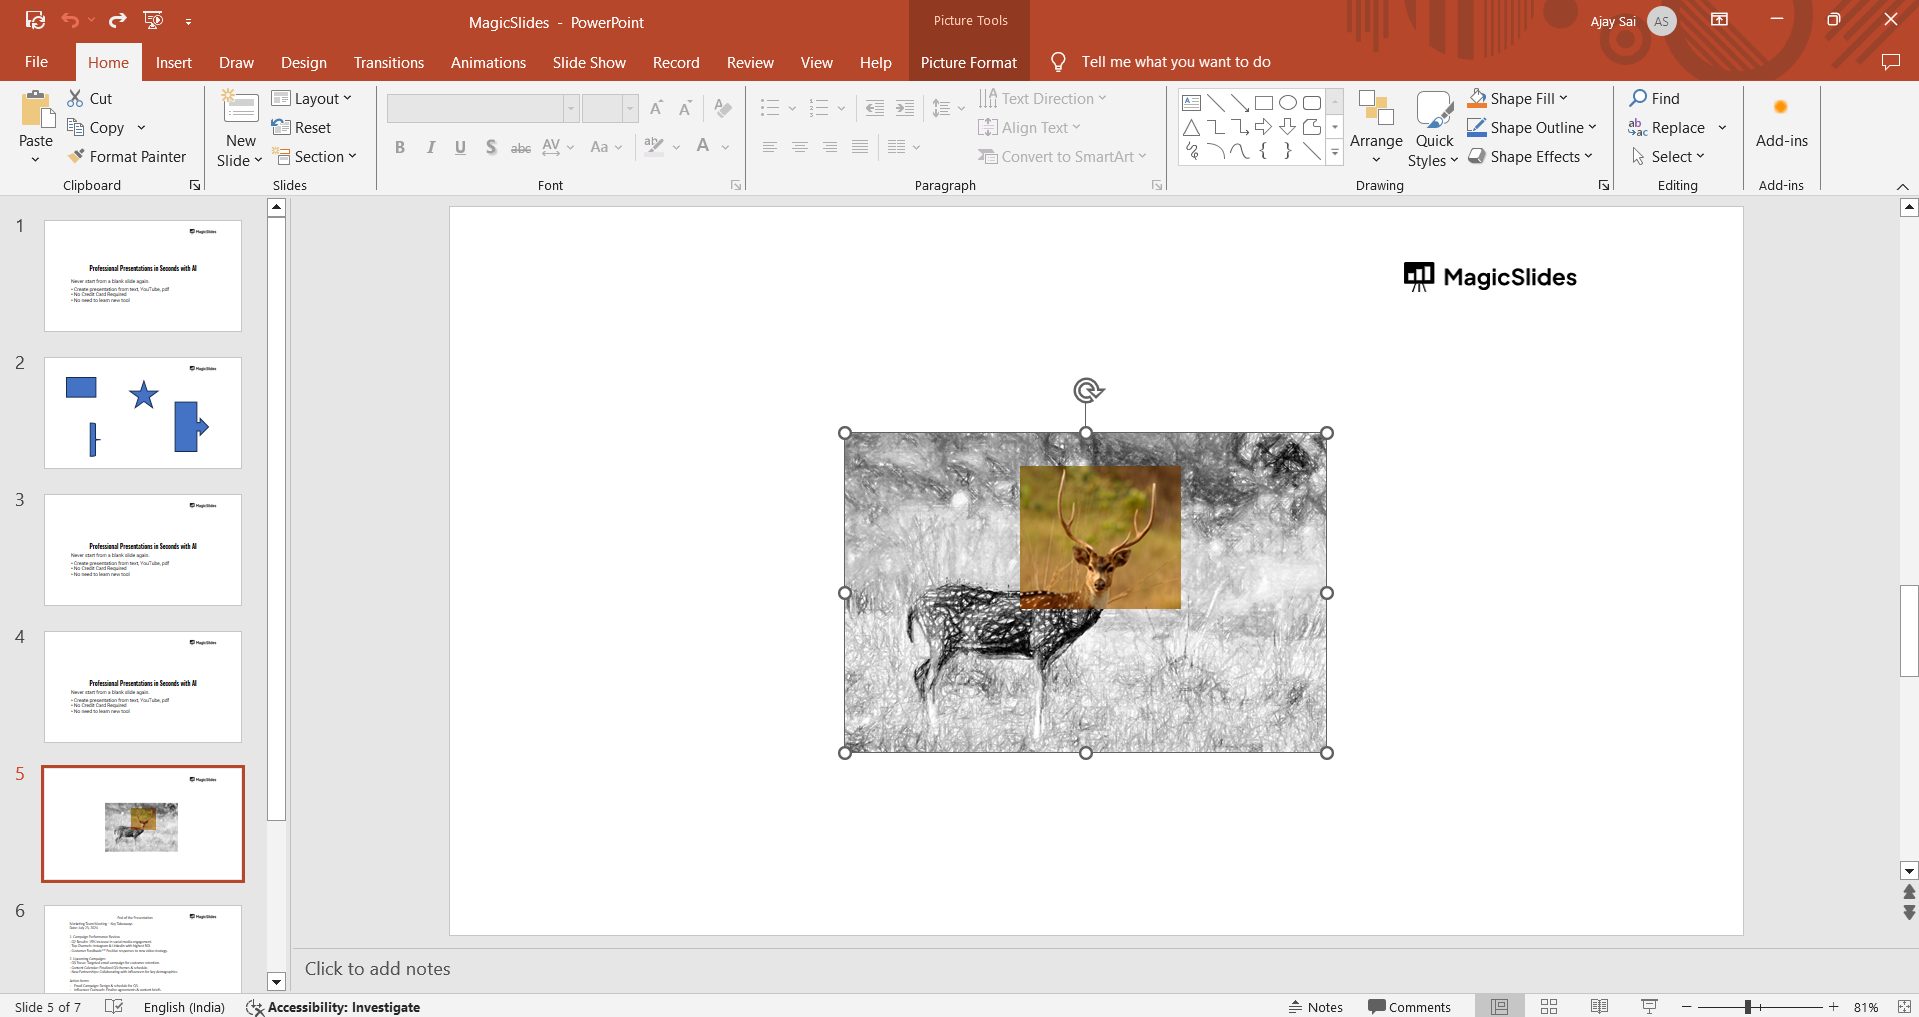Select the Strikethrough icon
This screenshot has width=1919, height=1017.
pos(520,147)
